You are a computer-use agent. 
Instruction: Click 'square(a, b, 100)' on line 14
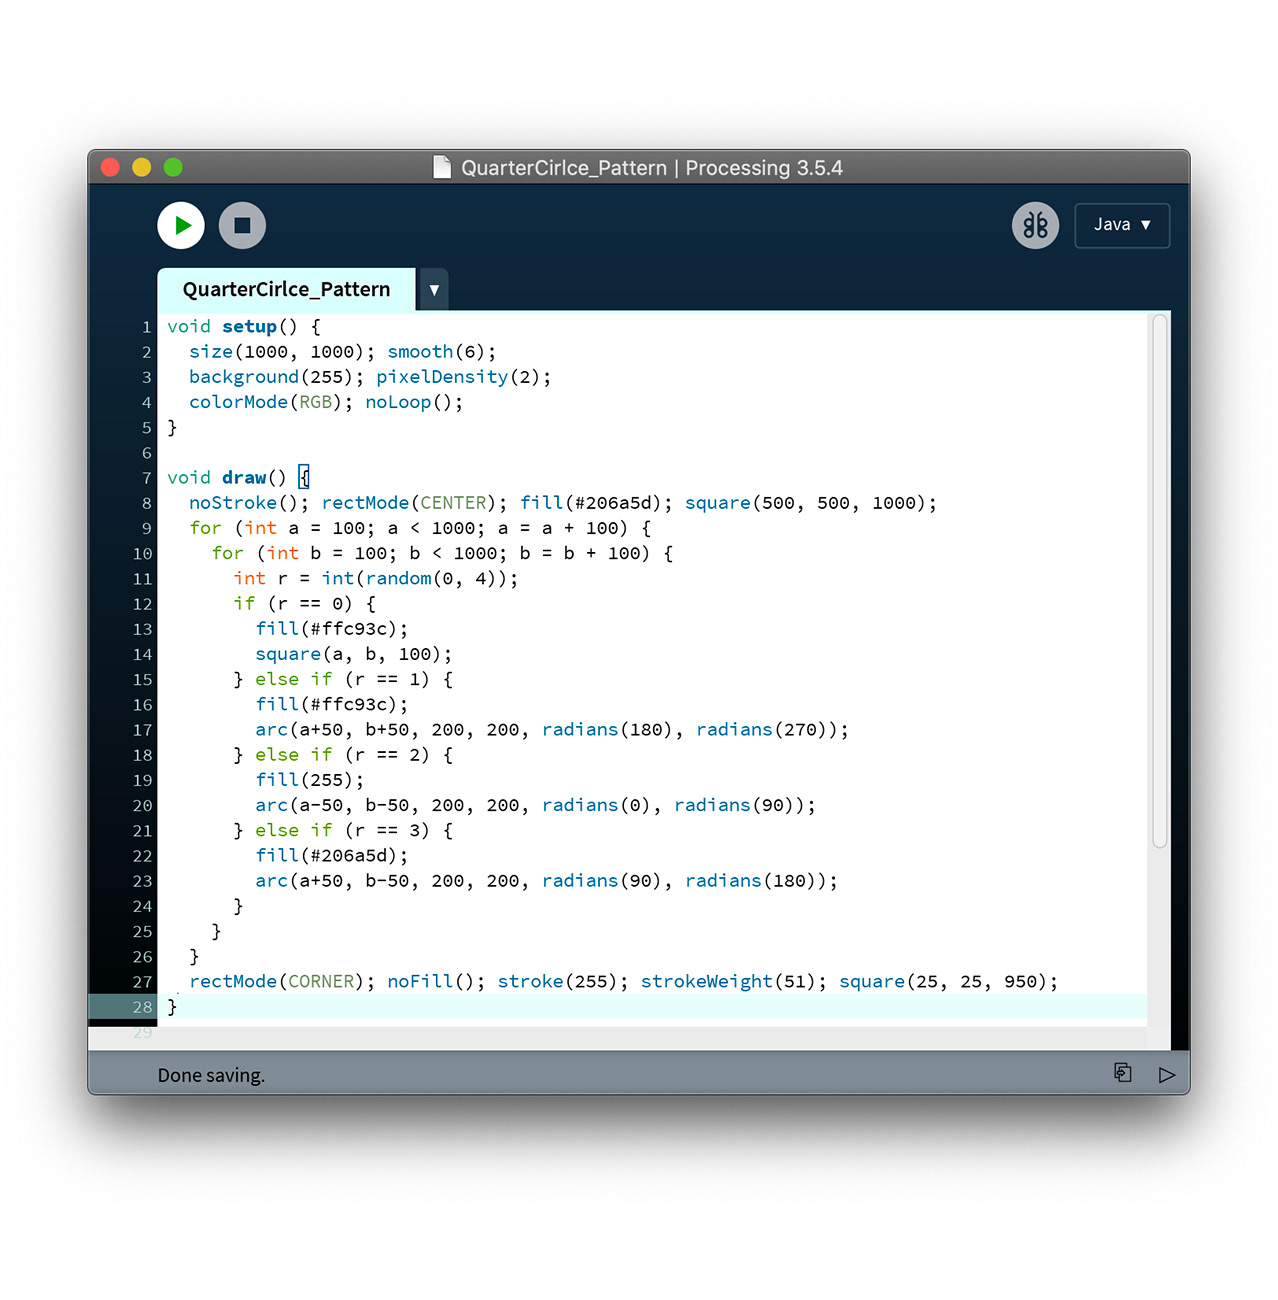[348, 654]
